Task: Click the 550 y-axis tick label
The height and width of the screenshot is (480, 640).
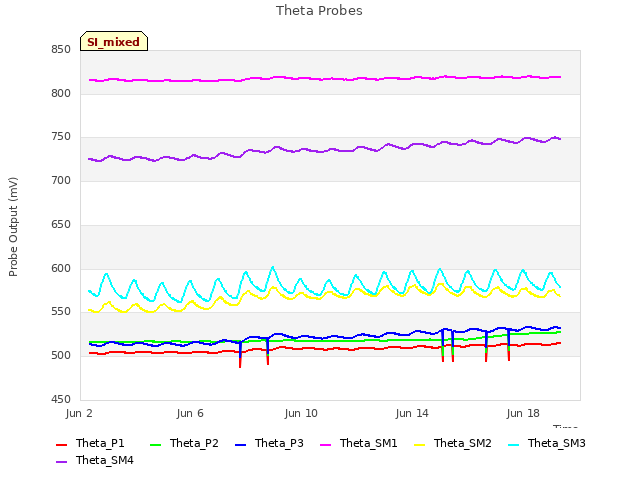Action: 61,312
